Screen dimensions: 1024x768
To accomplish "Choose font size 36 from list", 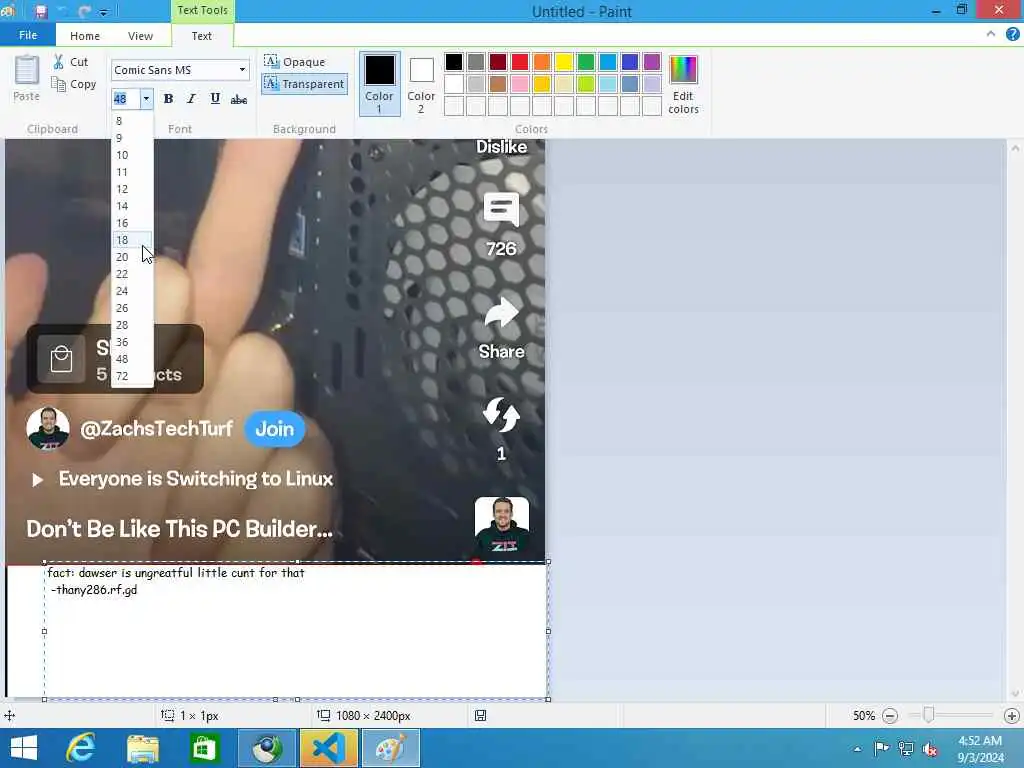I will click(132, 342).
